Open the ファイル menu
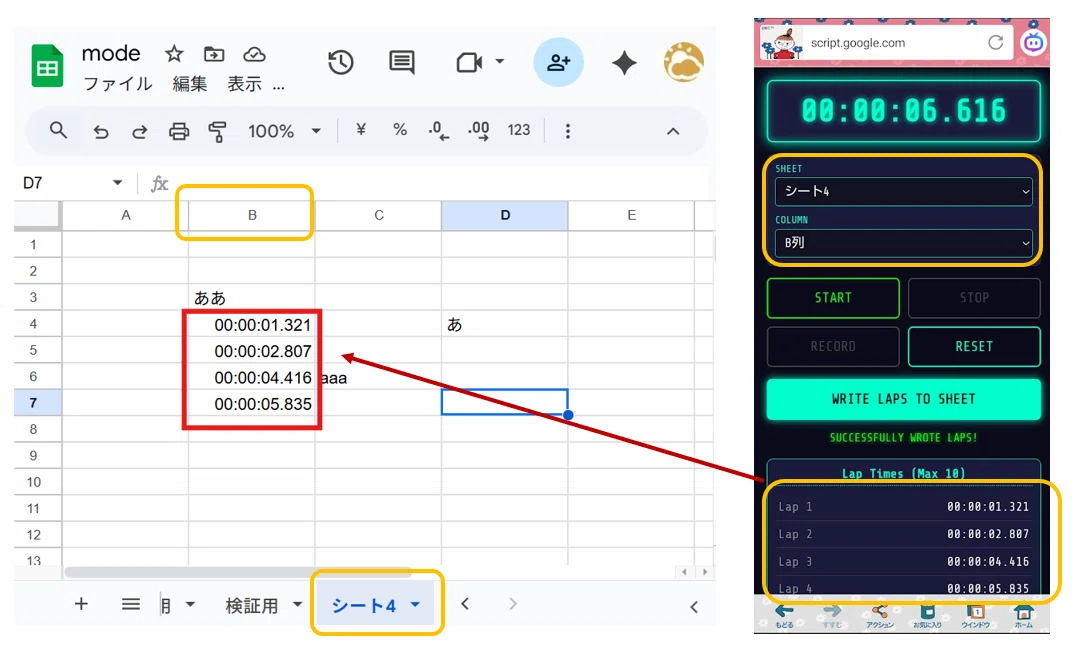This screenshot has width=1077, height=647. coord(117,84)
